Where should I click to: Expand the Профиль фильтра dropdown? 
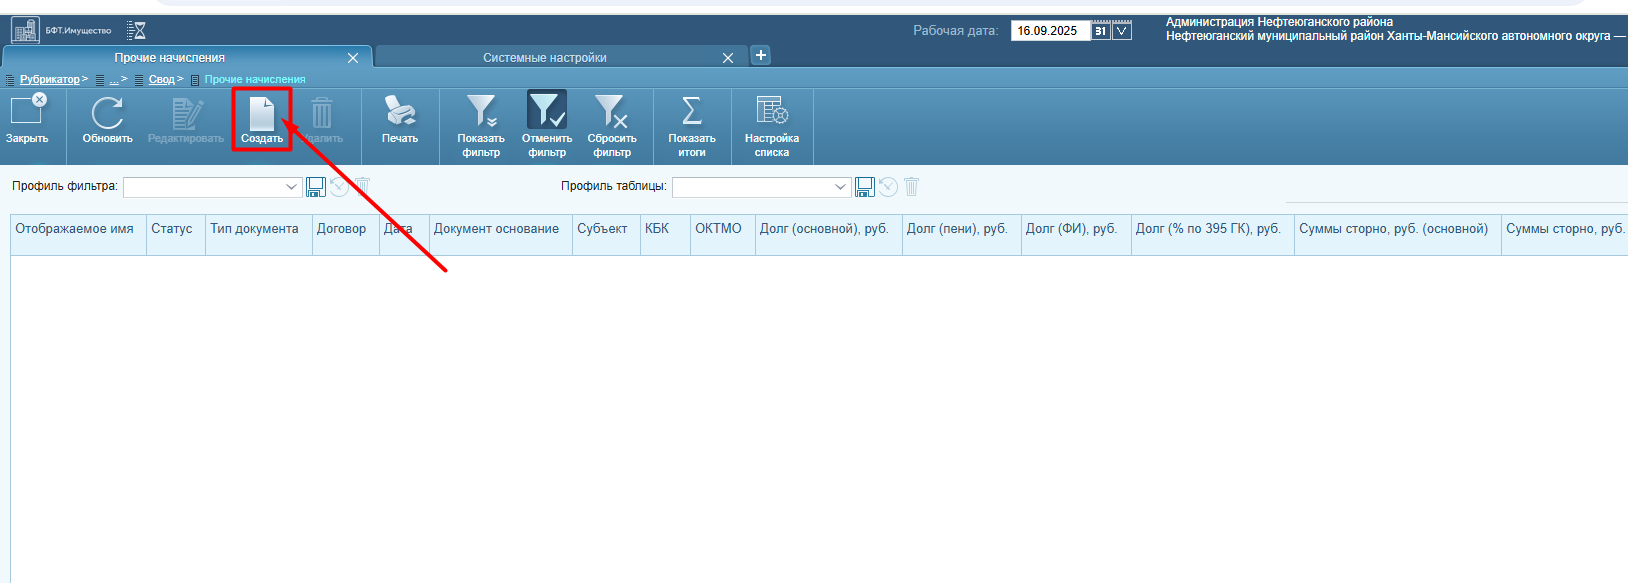[x=292, y=187]
